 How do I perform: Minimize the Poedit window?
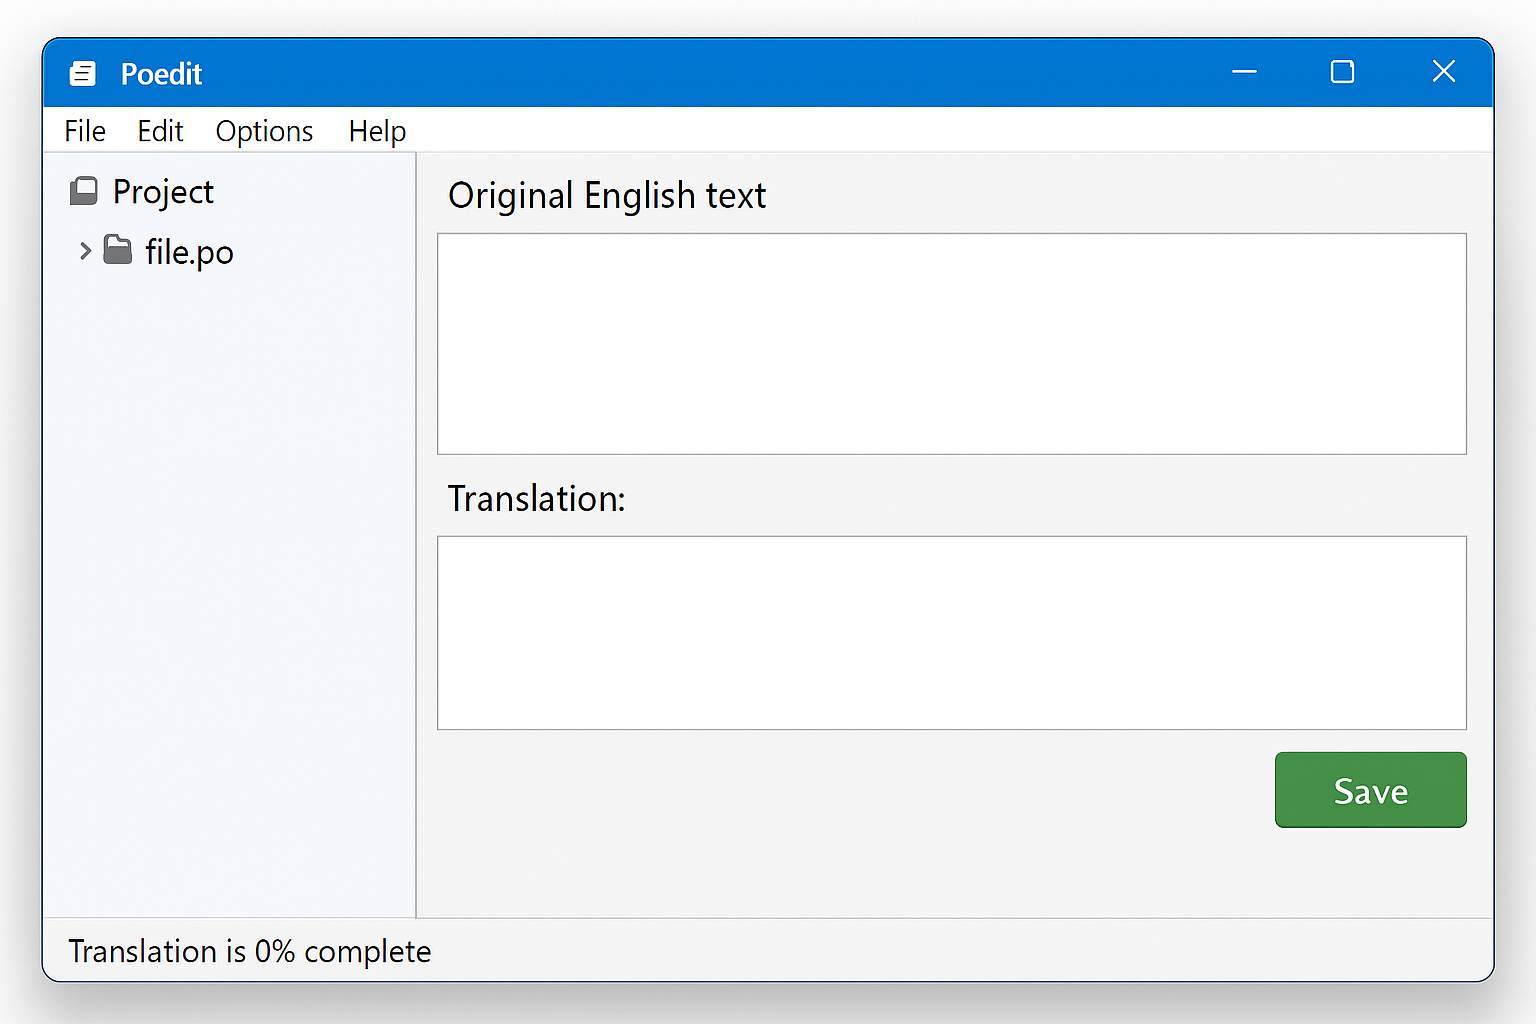1243,72
